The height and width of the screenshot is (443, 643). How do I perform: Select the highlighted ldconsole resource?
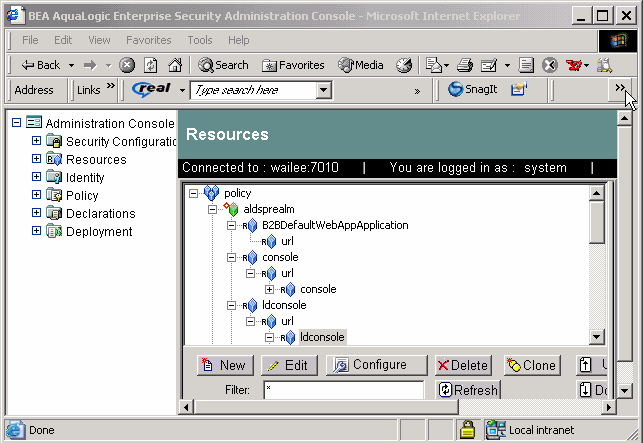pyautogui.click(x=322, y=337)
